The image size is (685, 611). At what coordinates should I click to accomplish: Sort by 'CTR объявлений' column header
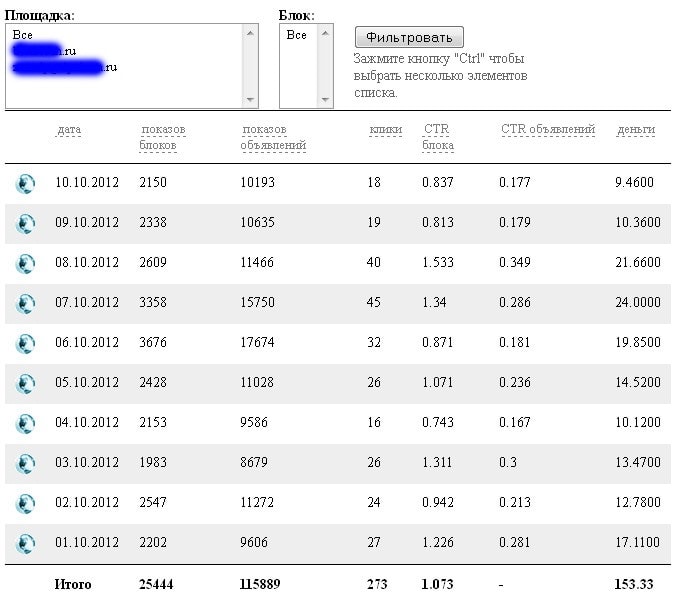[548, 129]
